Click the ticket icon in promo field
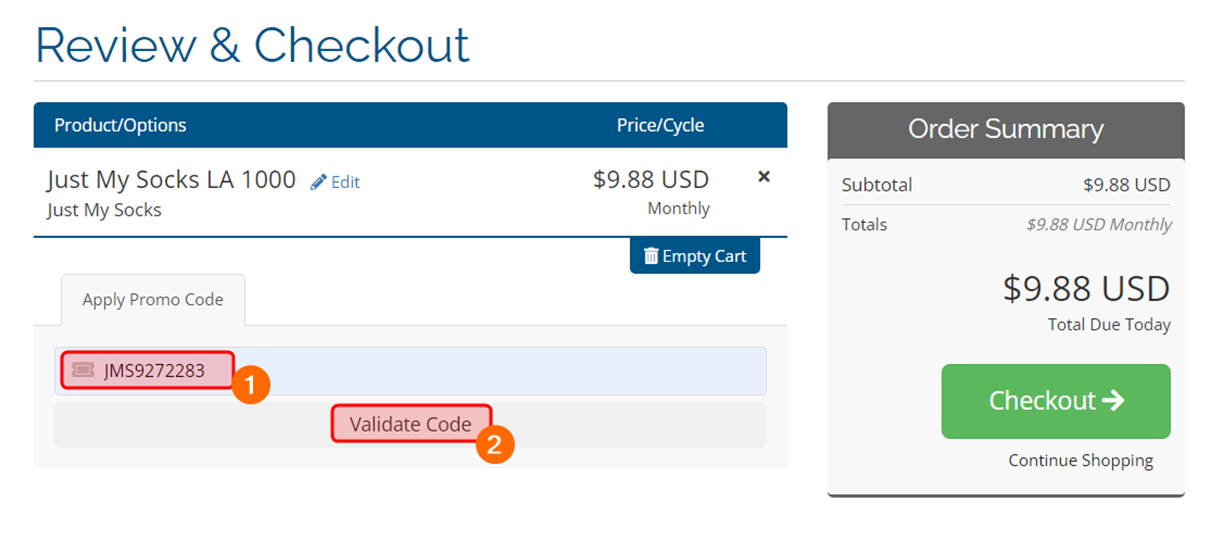Screen dimensions: 1224x540 (x=83, y=371)
